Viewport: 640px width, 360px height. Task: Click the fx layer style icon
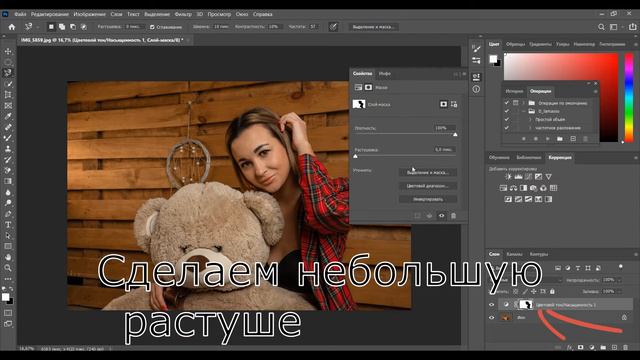pos(570,347)
